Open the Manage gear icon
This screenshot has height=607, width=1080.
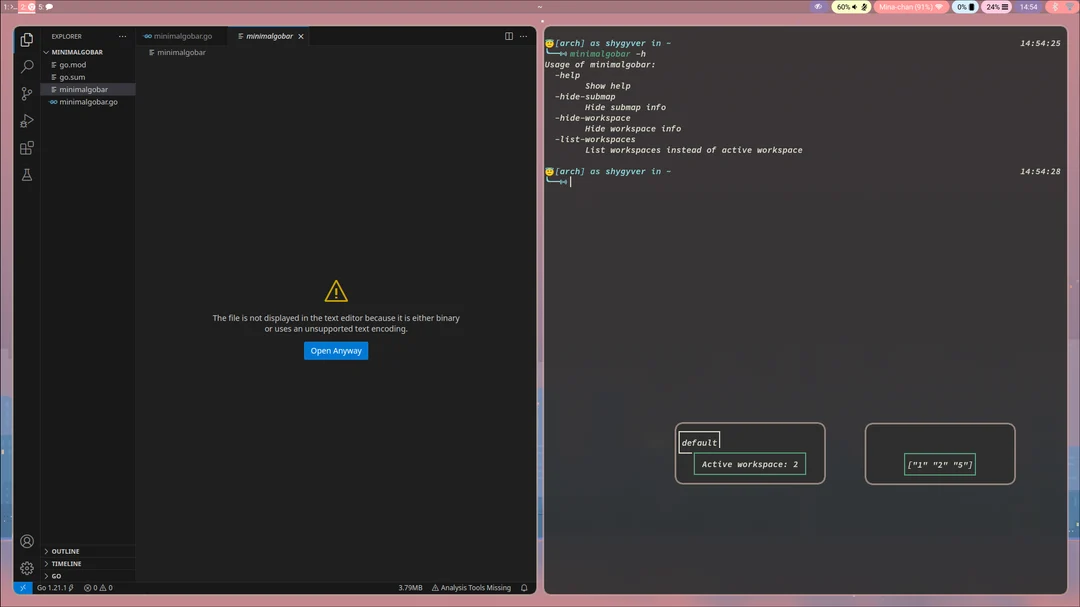tap(26, 567)
